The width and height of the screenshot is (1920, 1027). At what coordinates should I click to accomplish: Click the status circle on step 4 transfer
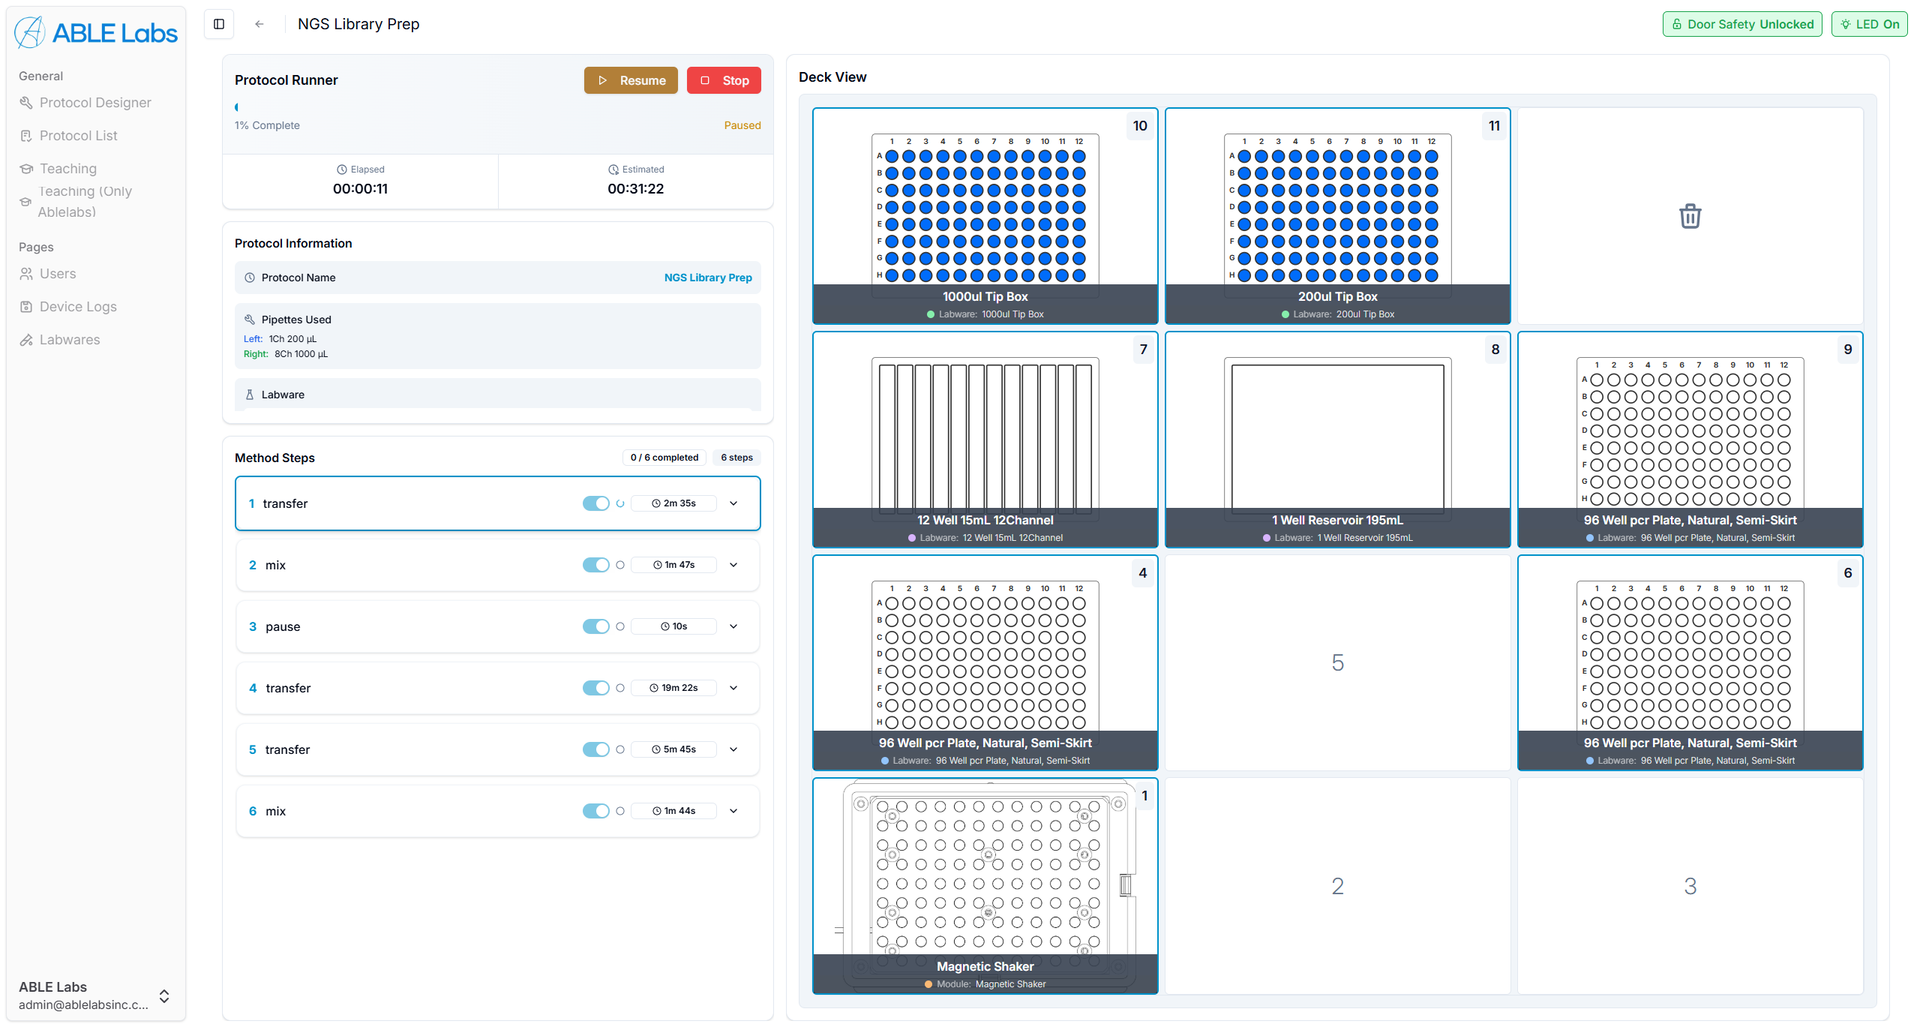point(620,688)
